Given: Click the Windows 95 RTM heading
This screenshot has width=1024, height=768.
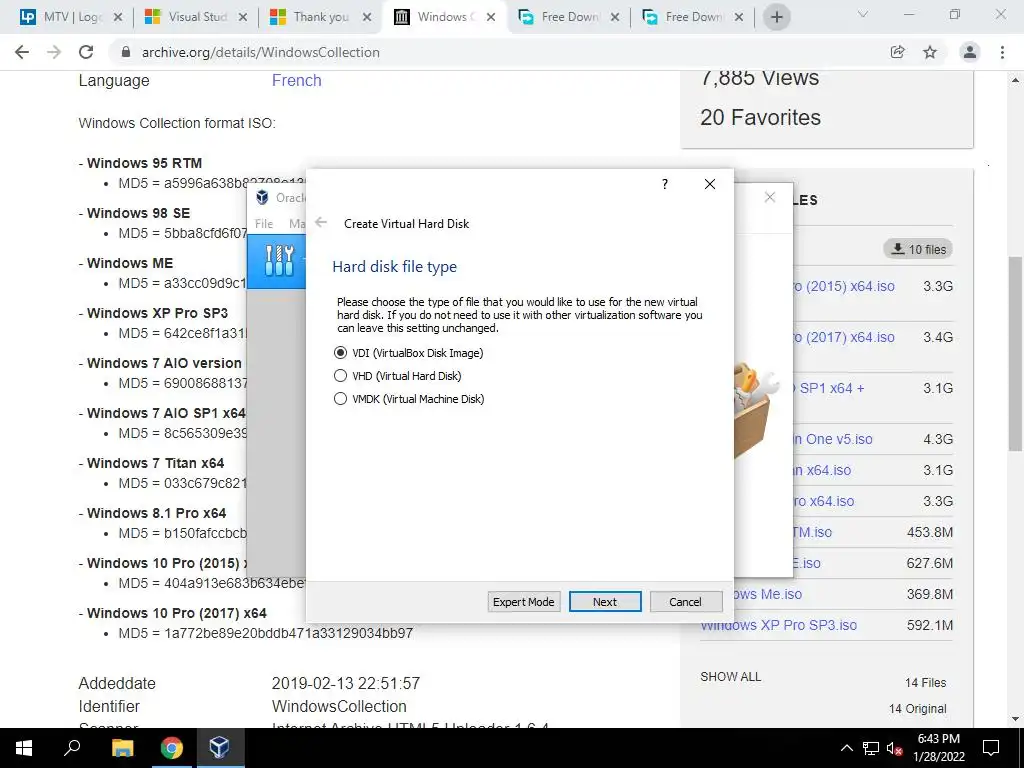Looking at the screenshot, I should pyautogui.click(x=144, y=163).
